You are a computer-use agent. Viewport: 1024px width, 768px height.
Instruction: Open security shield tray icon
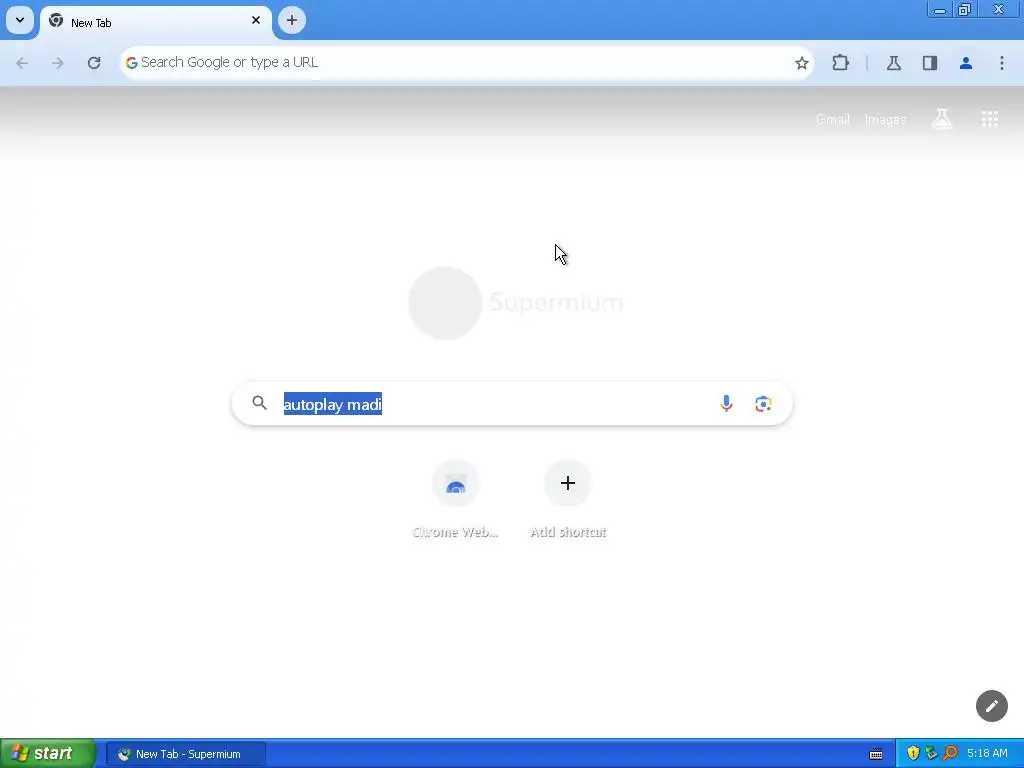913,754
